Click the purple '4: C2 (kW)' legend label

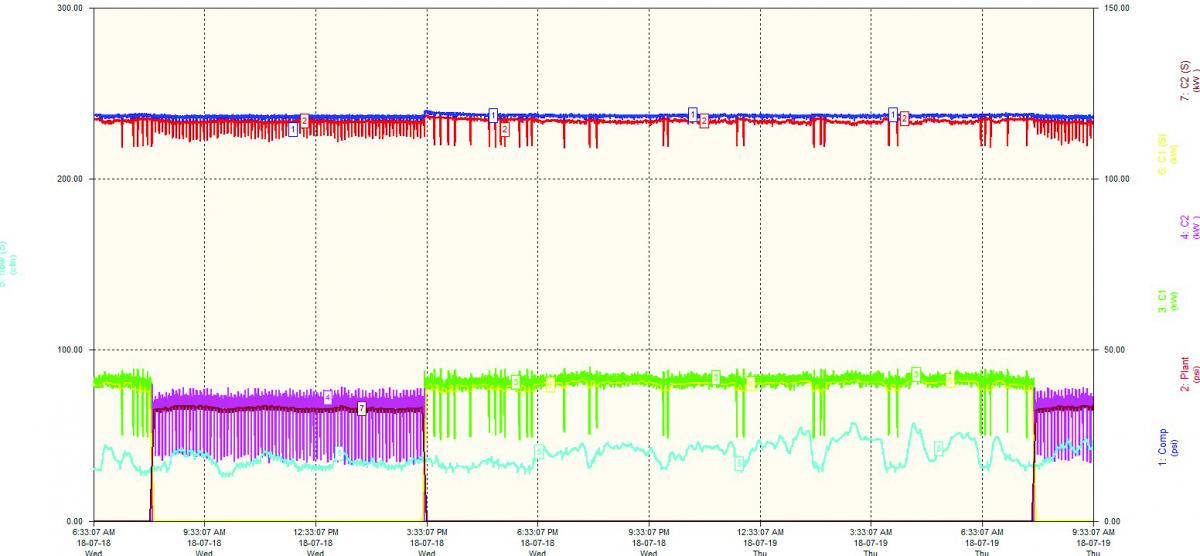click(1187, 227)
